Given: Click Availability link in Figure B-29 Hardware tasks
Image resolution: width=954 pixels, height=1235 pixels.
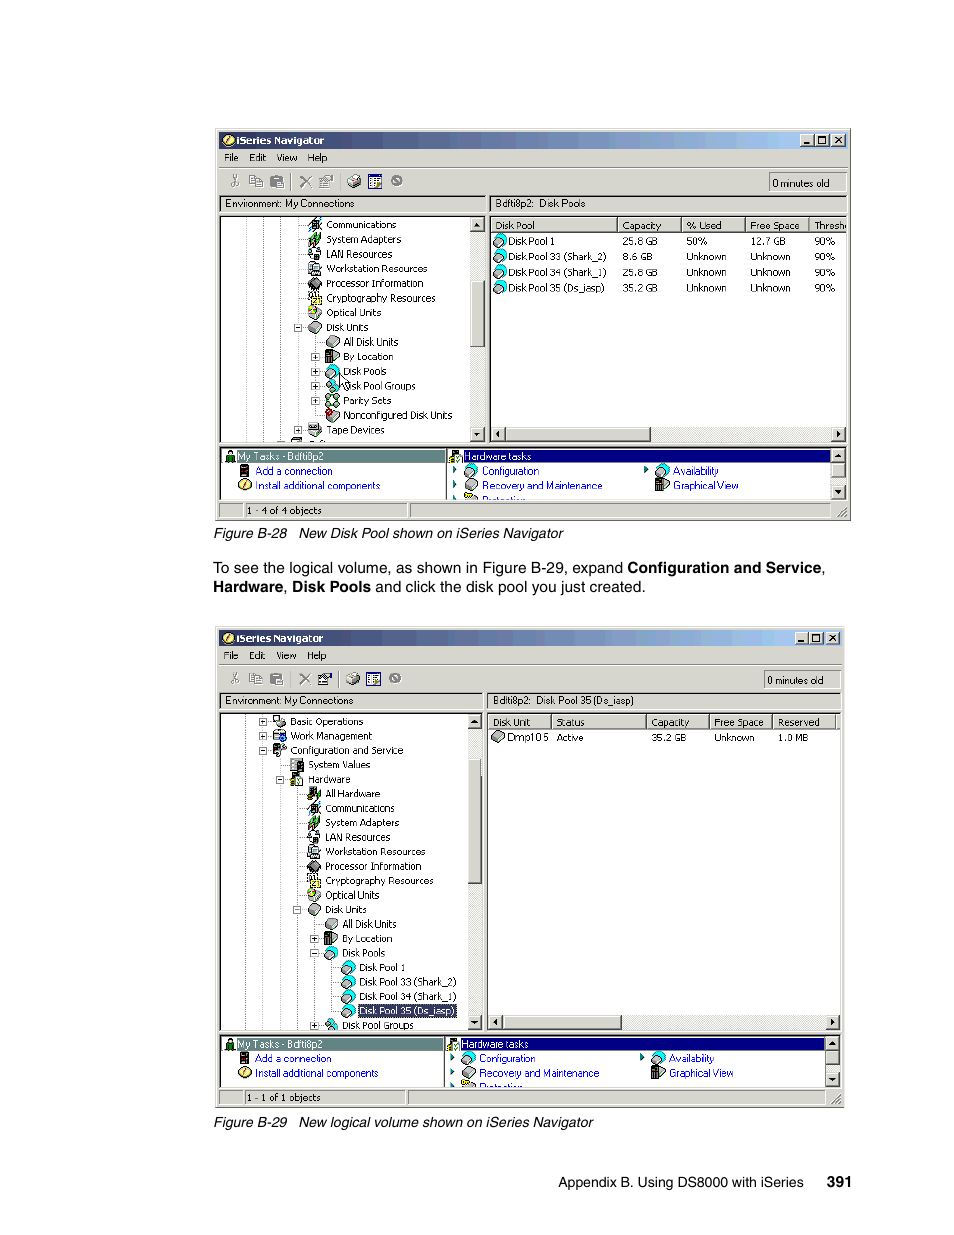Looking at the screenshot, I should pyautogui.click(x=691, y=1059).
